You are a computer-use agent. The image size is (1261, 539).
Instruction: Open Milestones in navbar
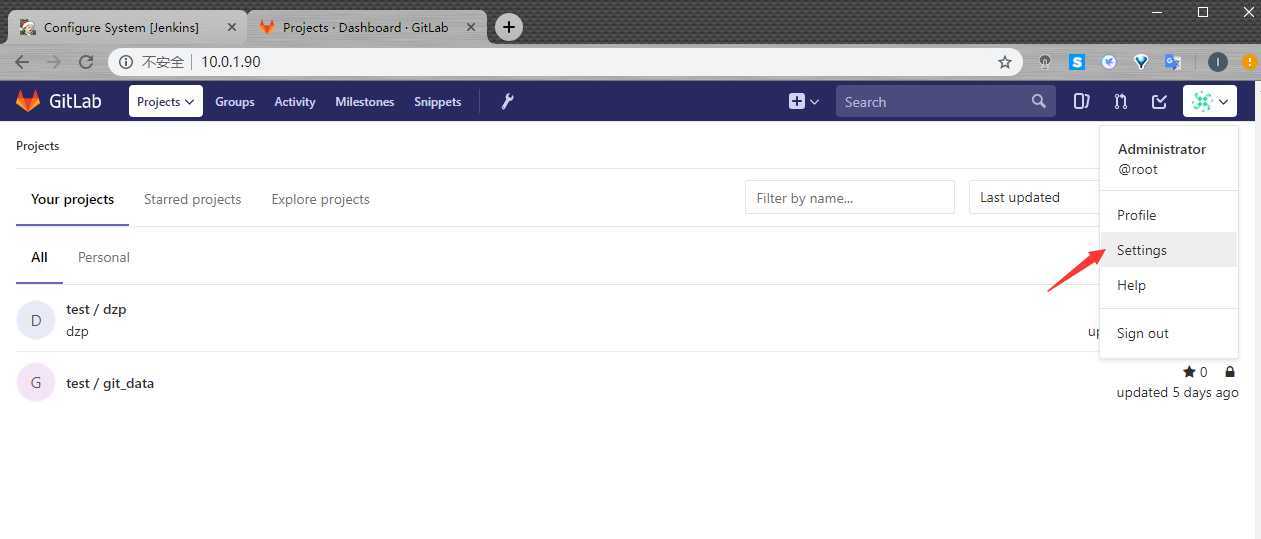pos(365,102)
